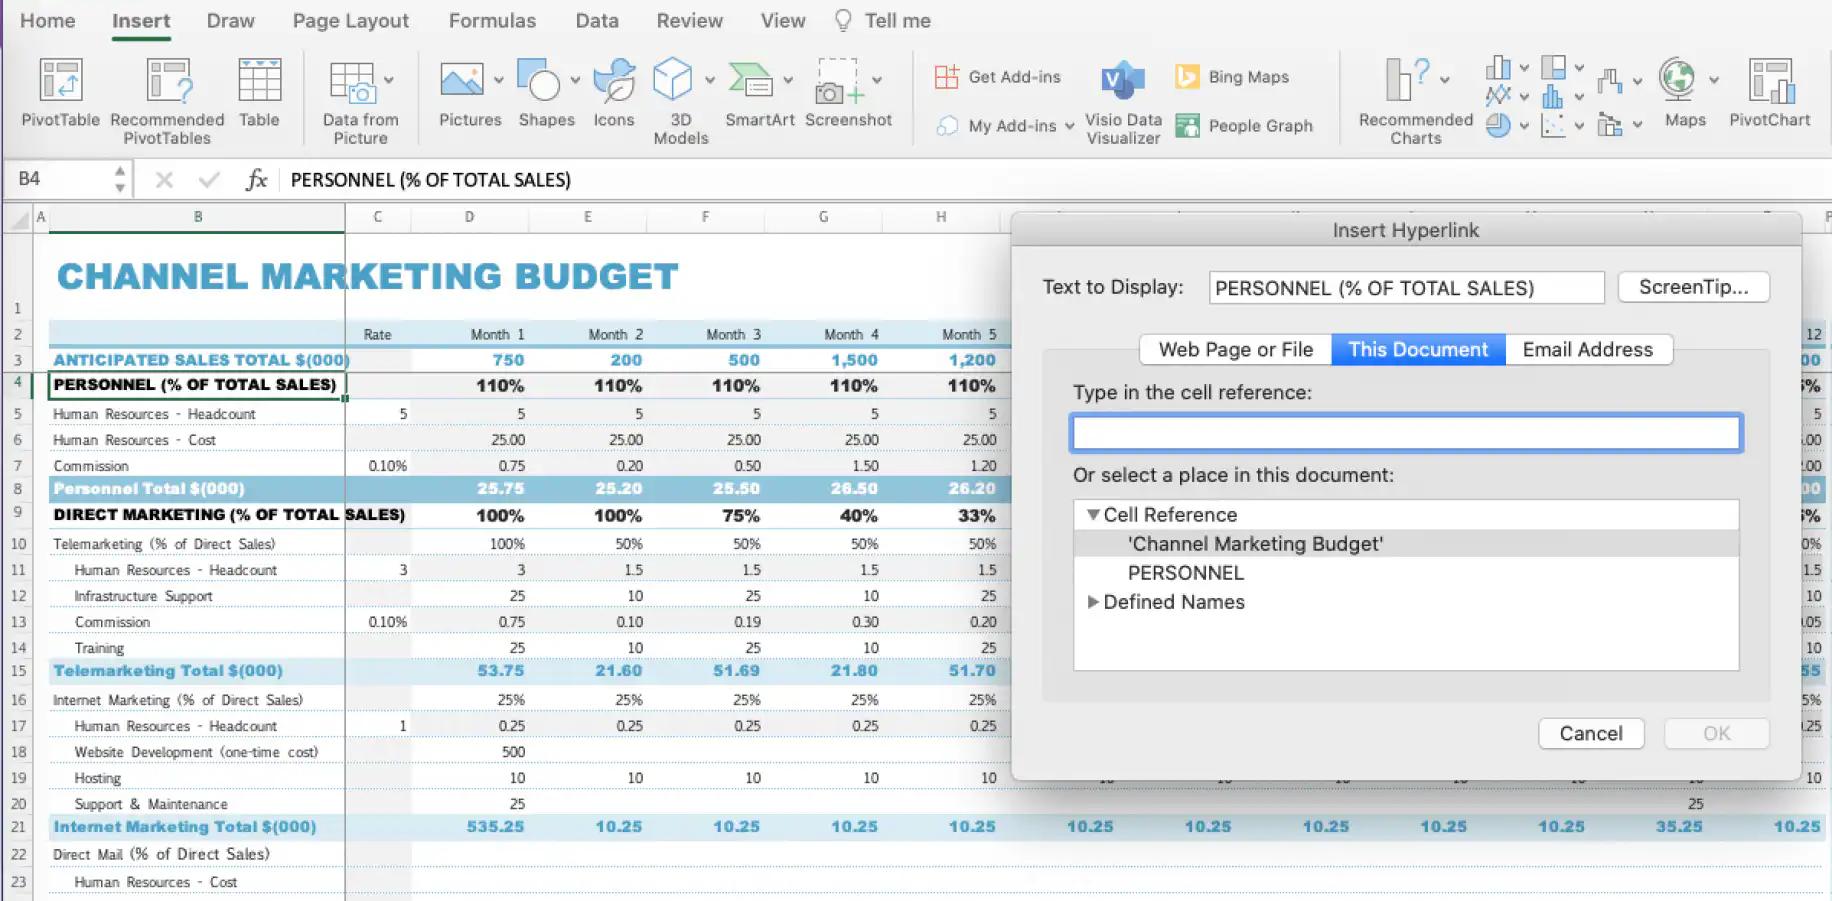Open People Graph add-in

point(1244,126)
